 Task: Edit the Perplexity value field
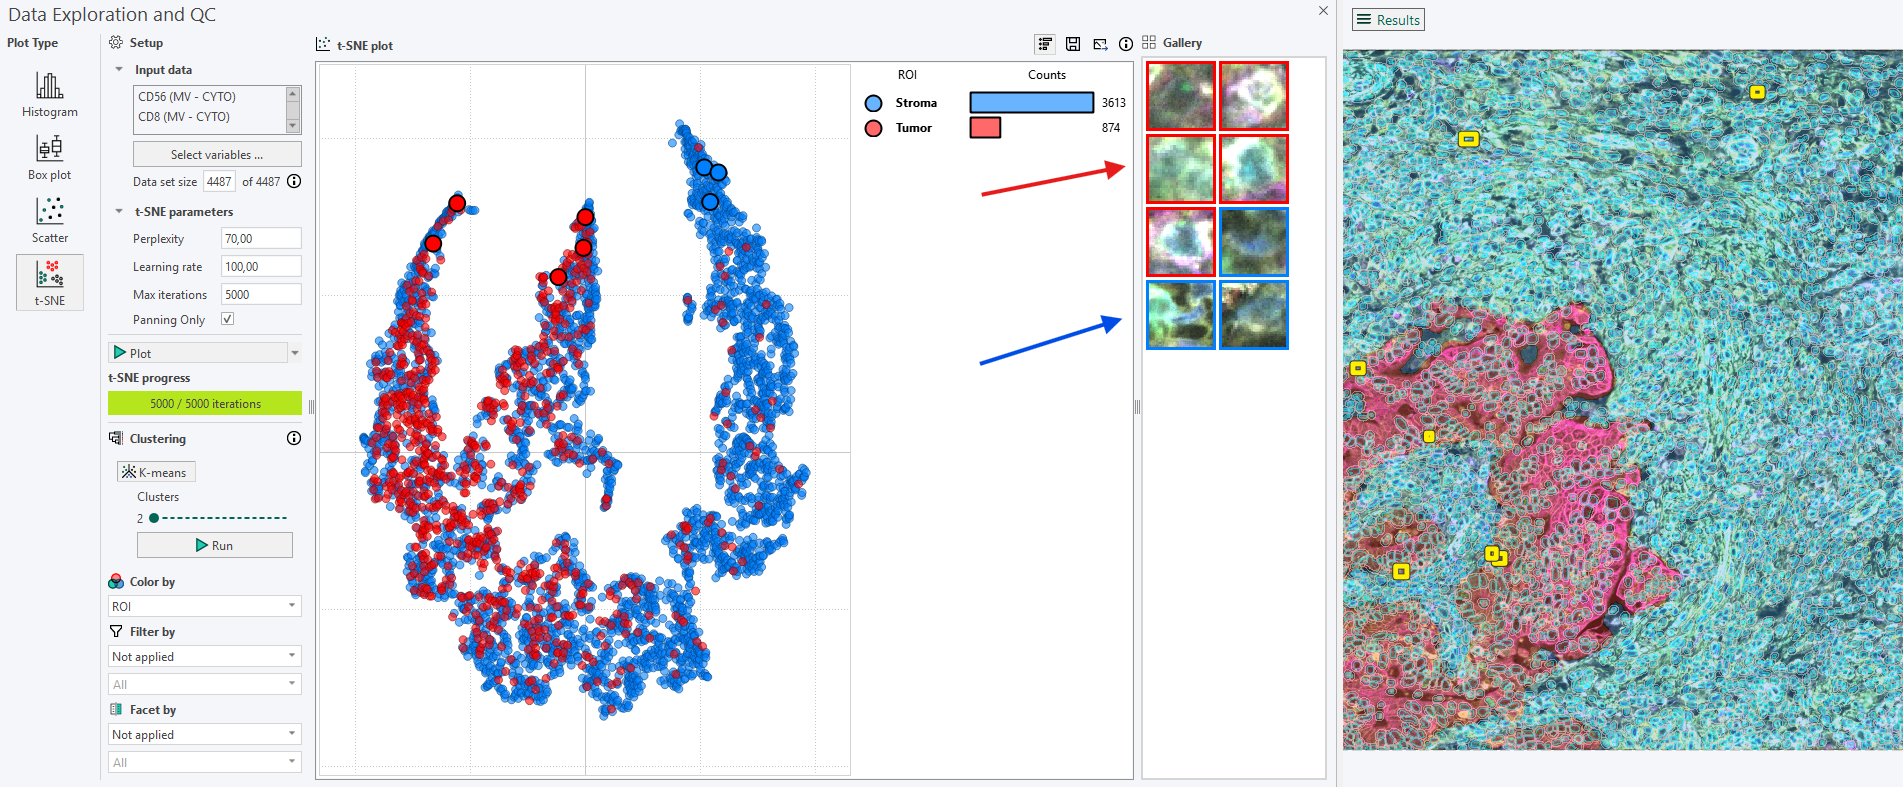[261, 238]
